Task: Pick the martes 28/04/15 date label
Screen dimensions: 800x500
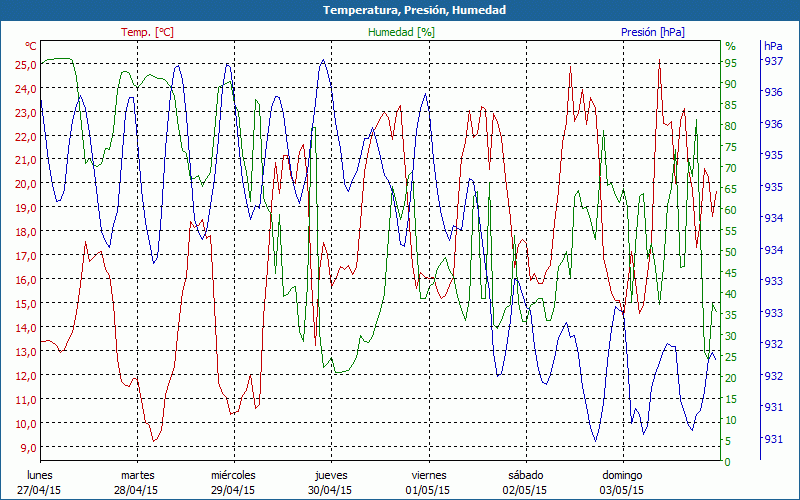Action: [137, 483]
